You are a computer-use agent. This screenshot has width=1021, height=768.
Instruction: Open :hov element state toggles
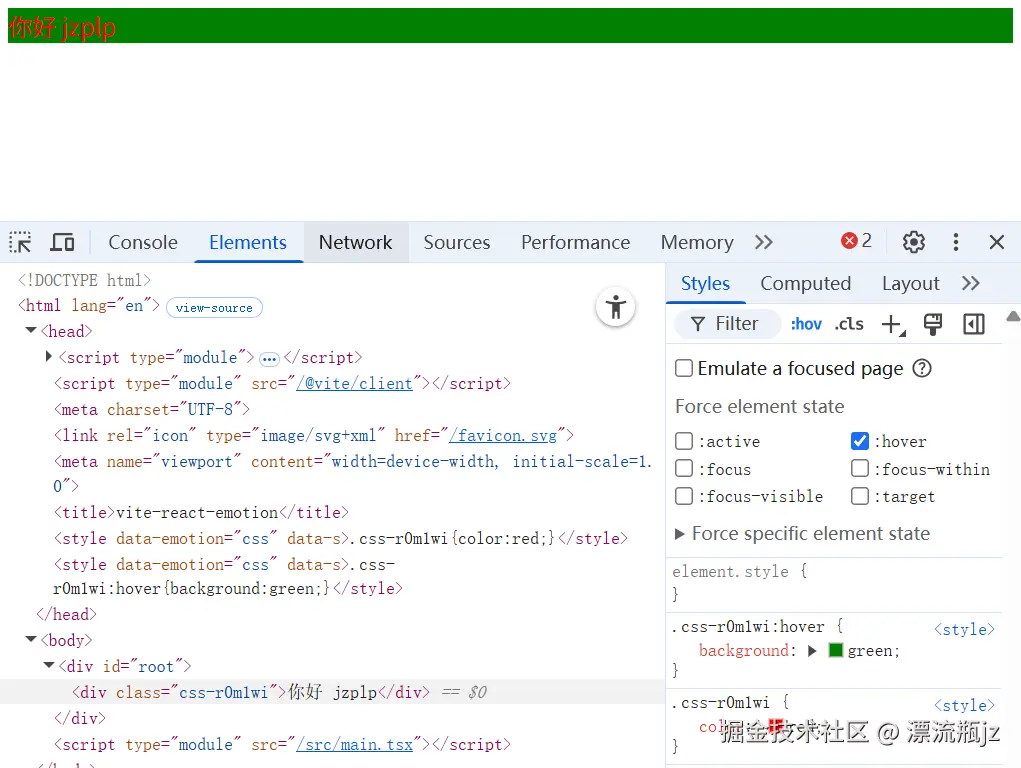tap(806, 323)
